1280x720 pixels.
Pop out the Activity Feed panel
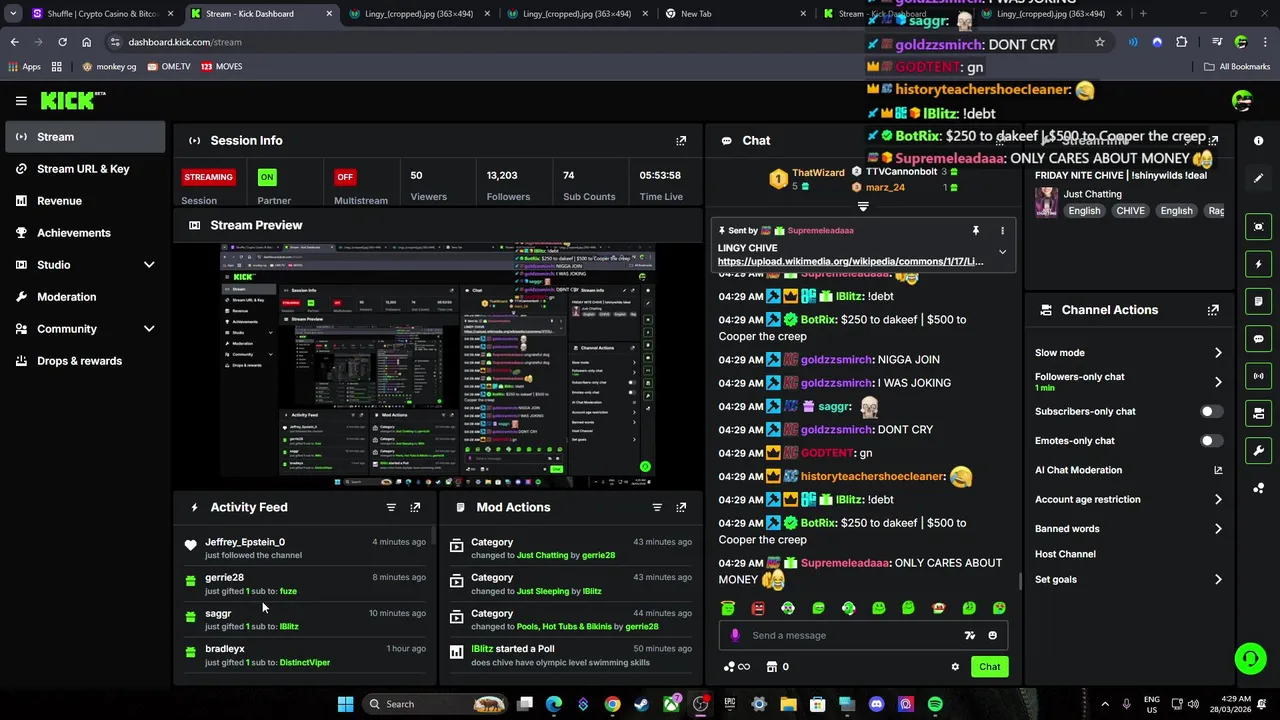click(x=415, y=508)
